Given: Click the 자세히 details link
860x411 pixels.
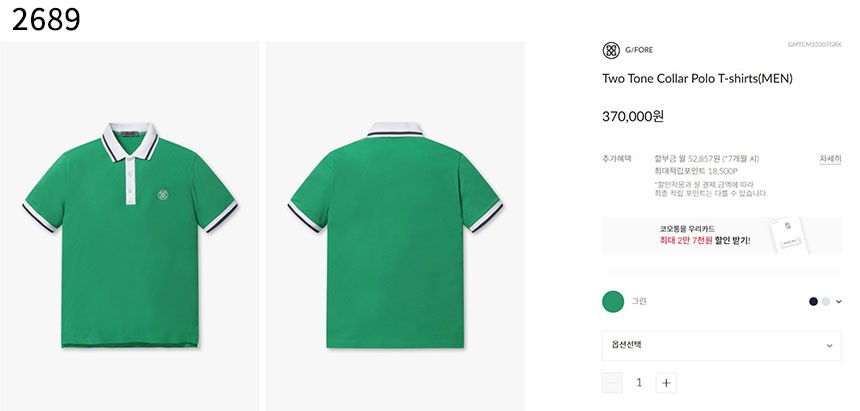Looking at the screenshot, I should click(830, 158).
